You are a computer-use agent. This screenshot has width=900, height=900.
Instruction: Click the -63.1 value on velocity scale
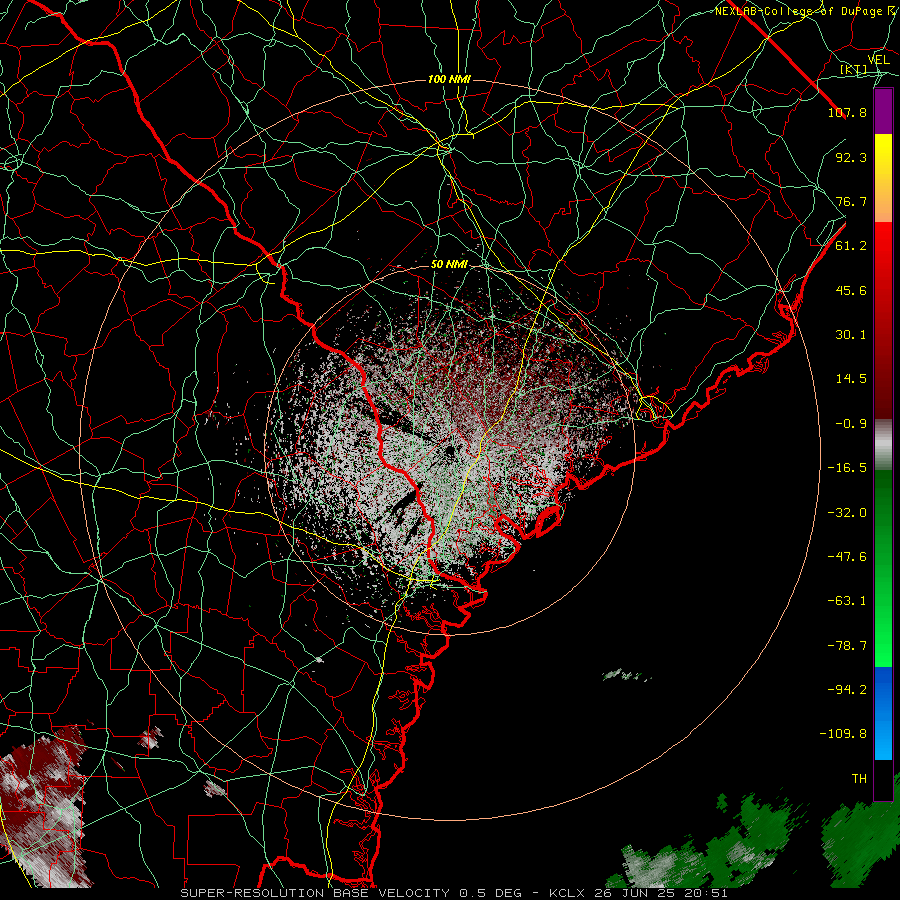click(847, 601)
